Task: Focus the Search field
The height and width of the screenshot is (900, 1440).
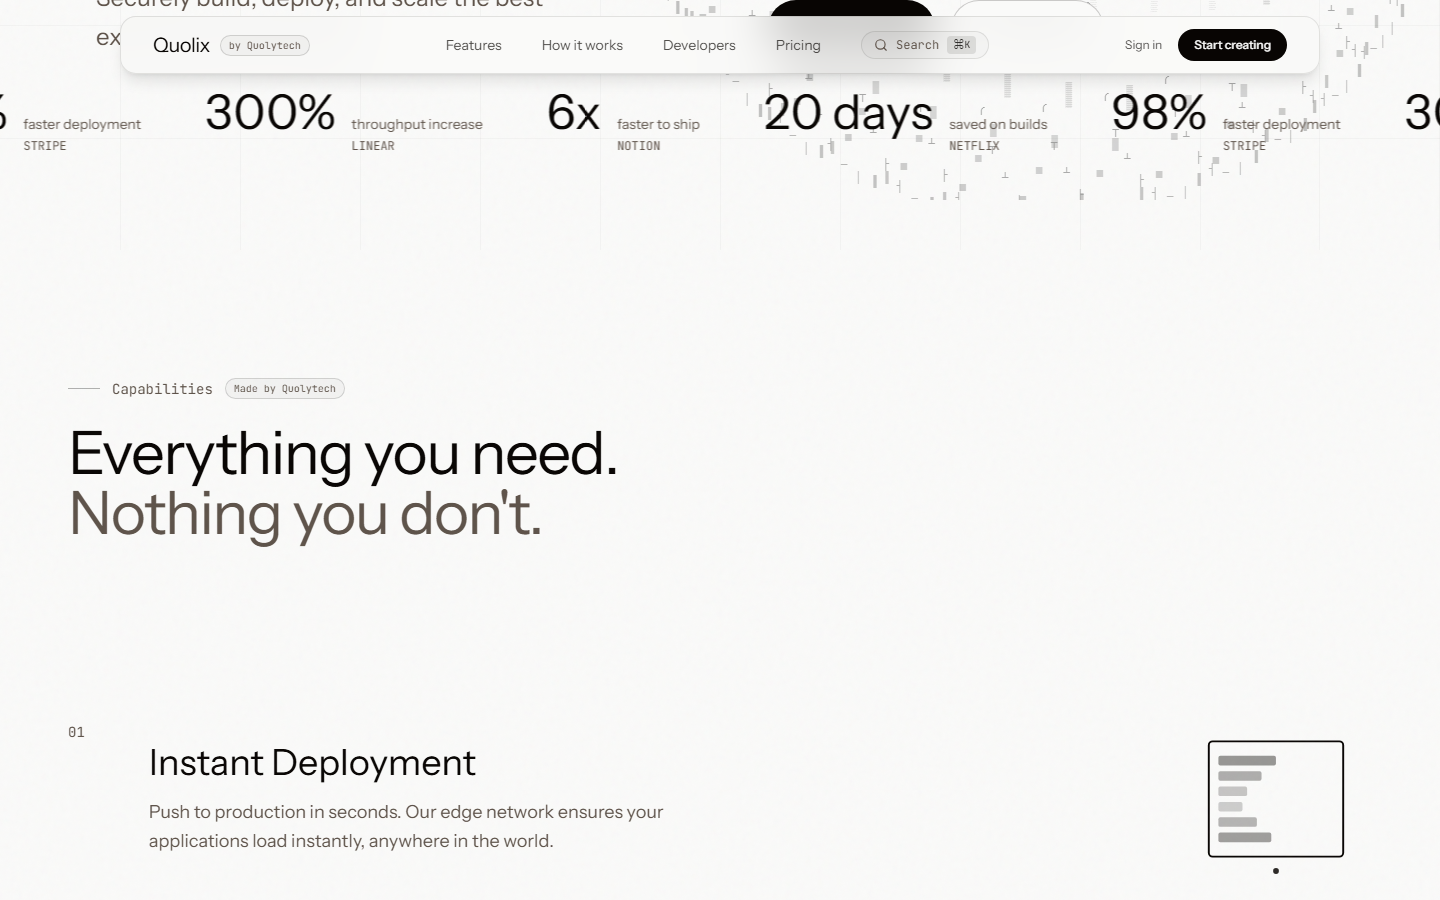Action: coord(925,45)
